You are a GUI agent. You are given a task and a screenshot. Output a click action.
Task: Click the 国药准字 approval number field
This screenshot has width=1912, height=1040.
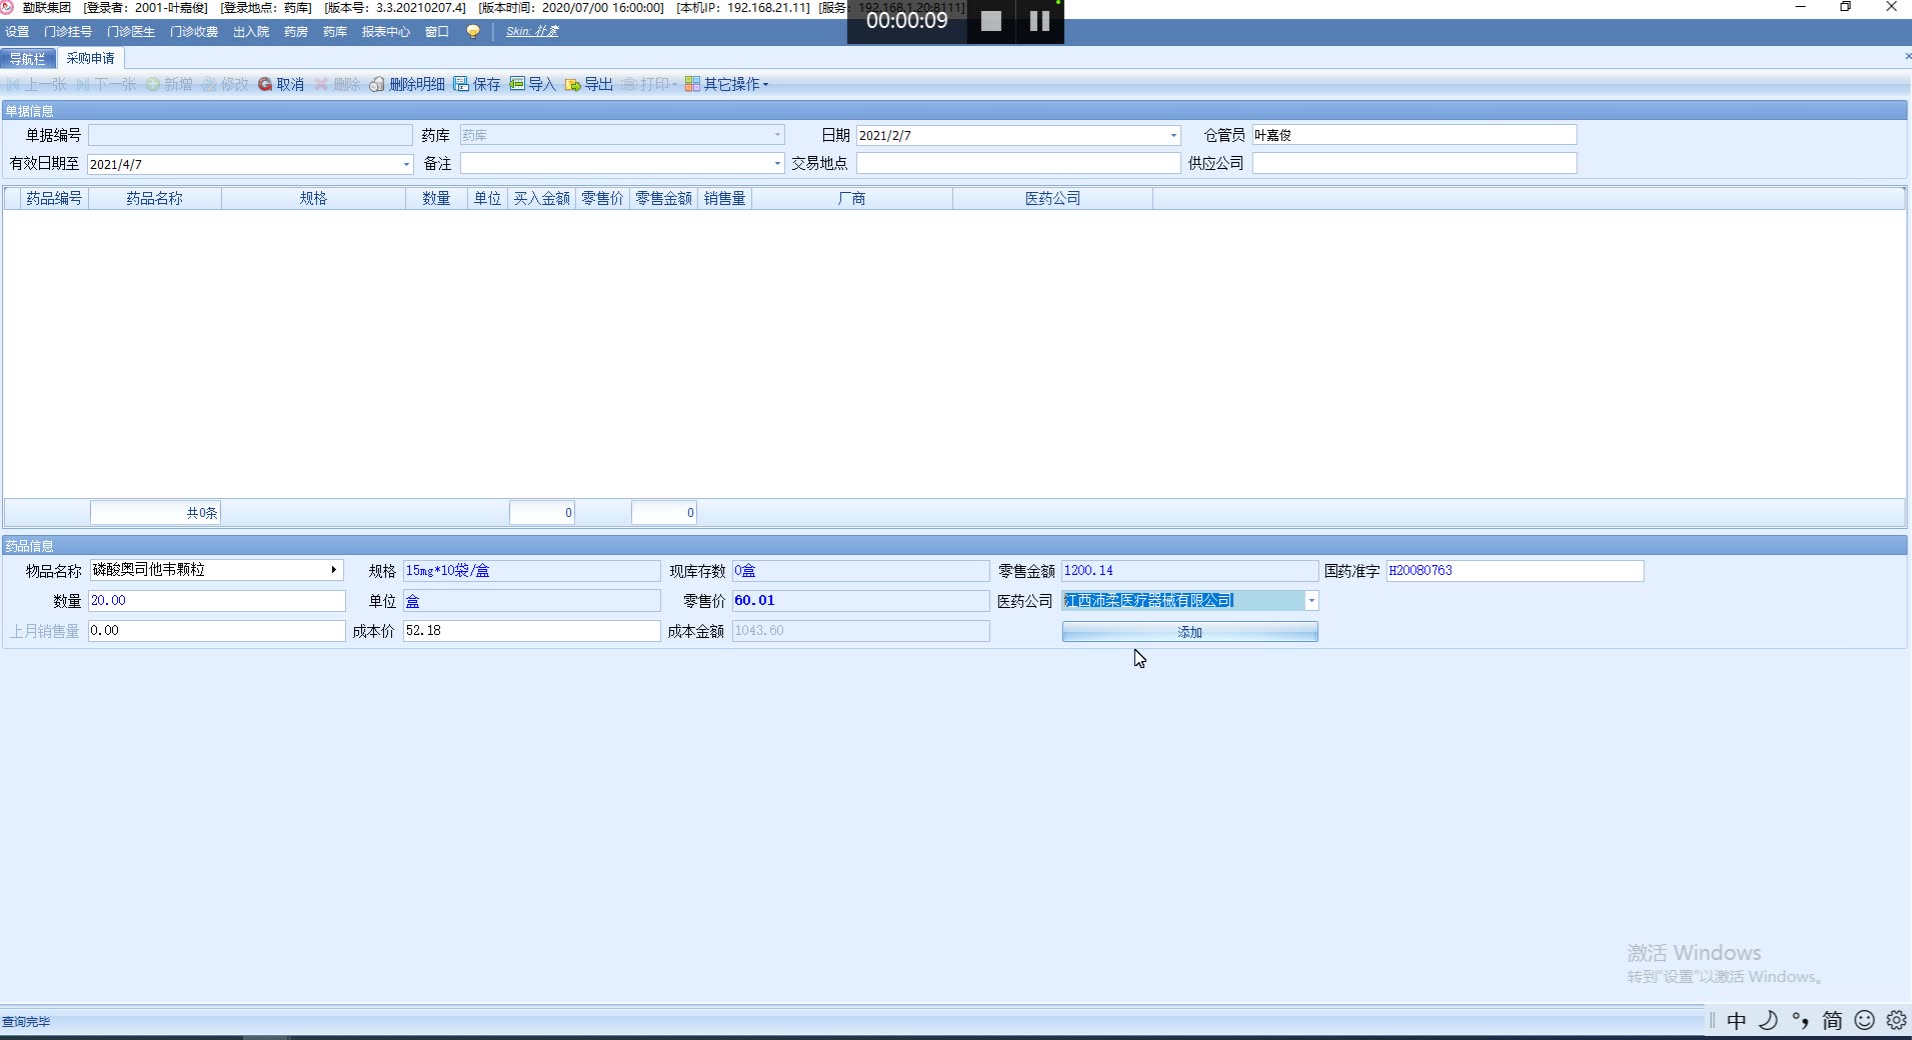tap(1514, 571)
